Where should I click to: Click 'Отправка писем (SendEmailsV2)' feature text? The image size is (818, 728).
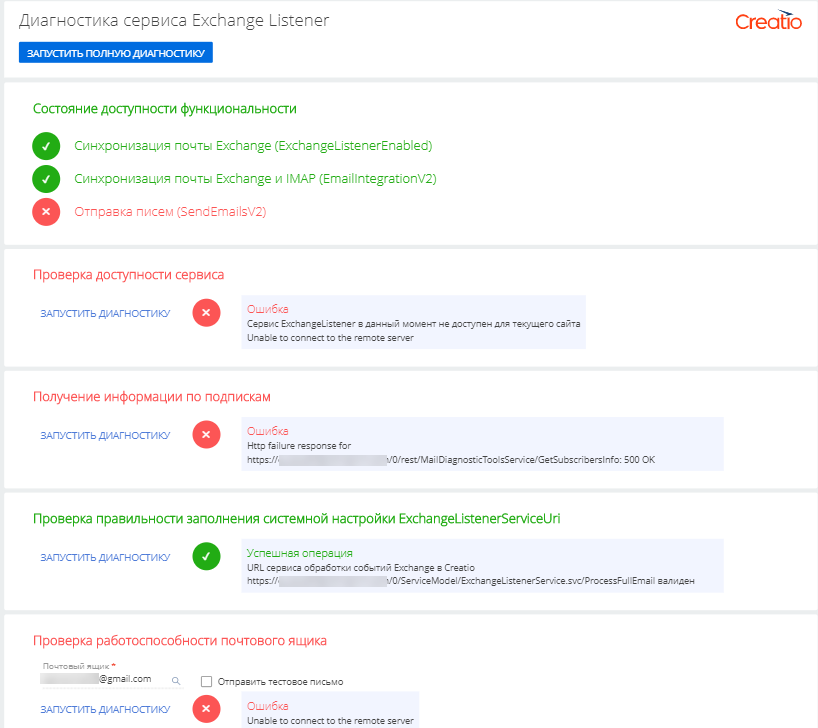(170, 212)
